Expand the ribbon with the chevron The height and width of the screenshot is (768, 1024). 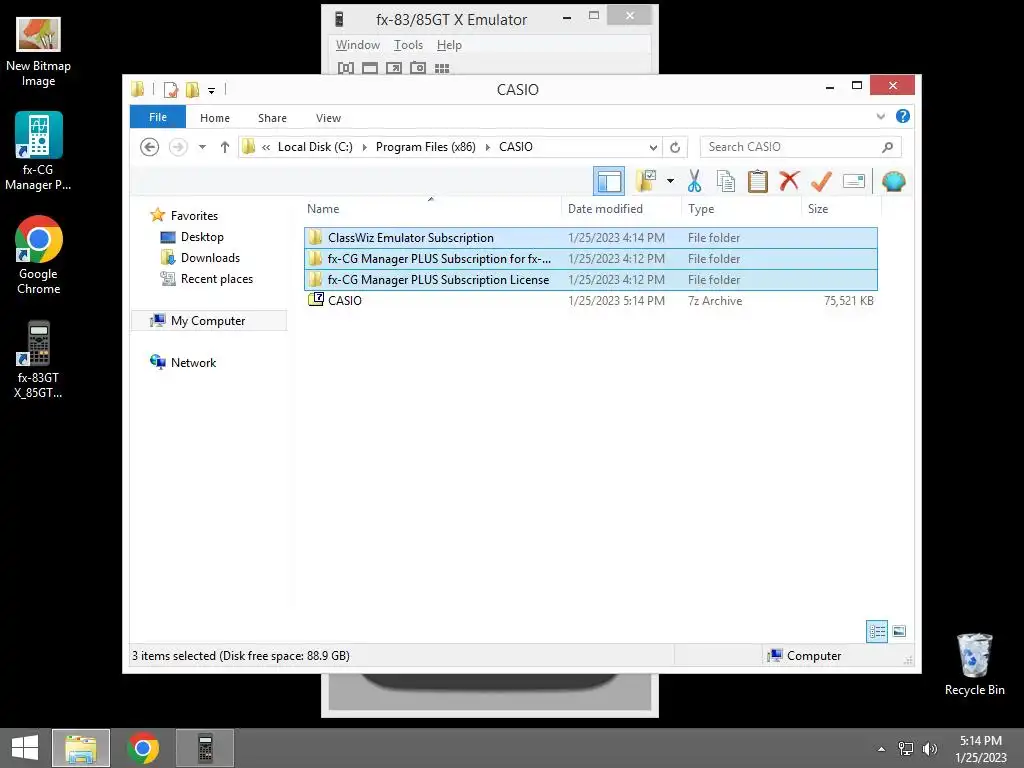pos(880,116)
